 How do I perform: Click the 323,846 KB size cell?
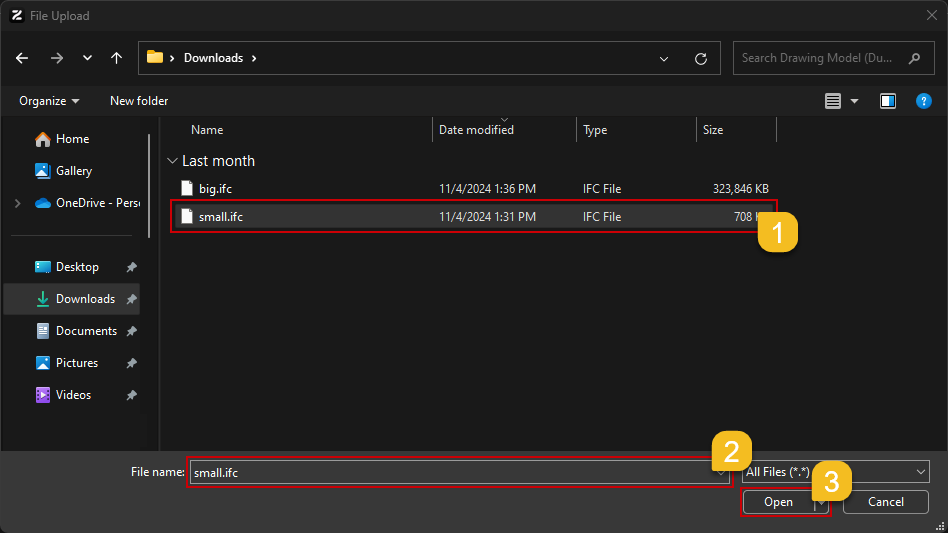(741, 189)
